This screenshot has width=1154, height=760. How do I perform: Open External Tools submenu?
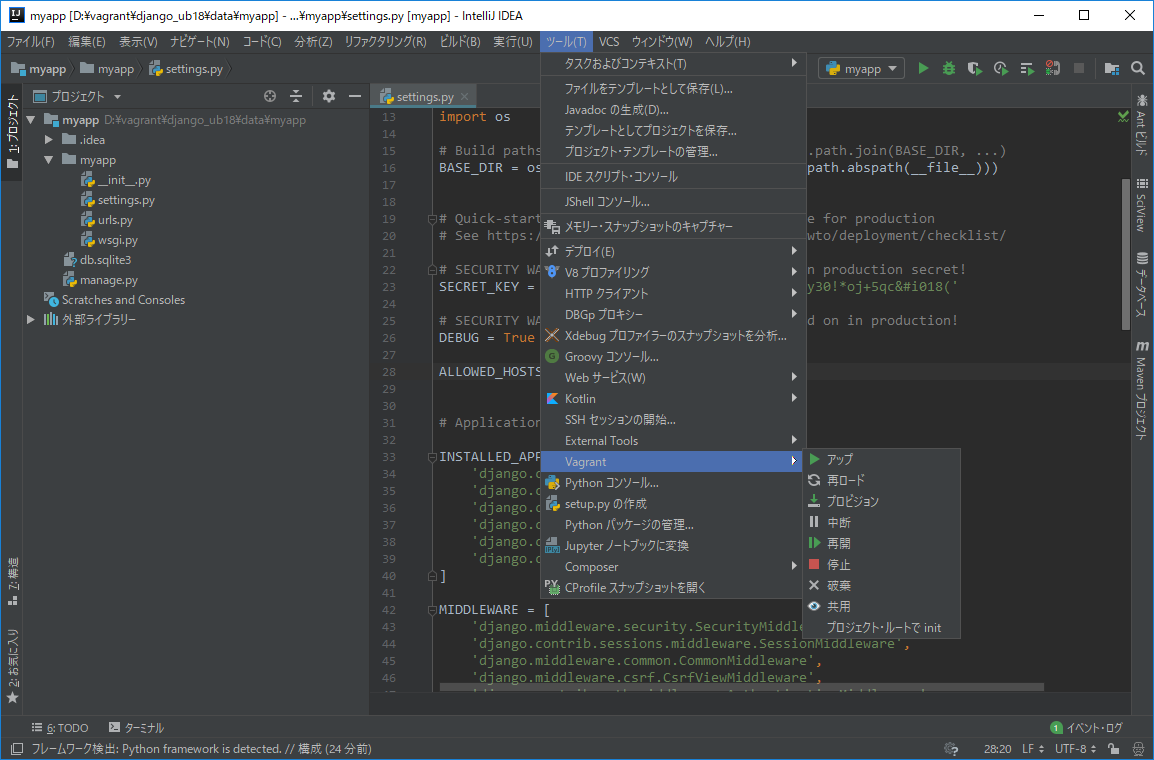click(673, 441)
